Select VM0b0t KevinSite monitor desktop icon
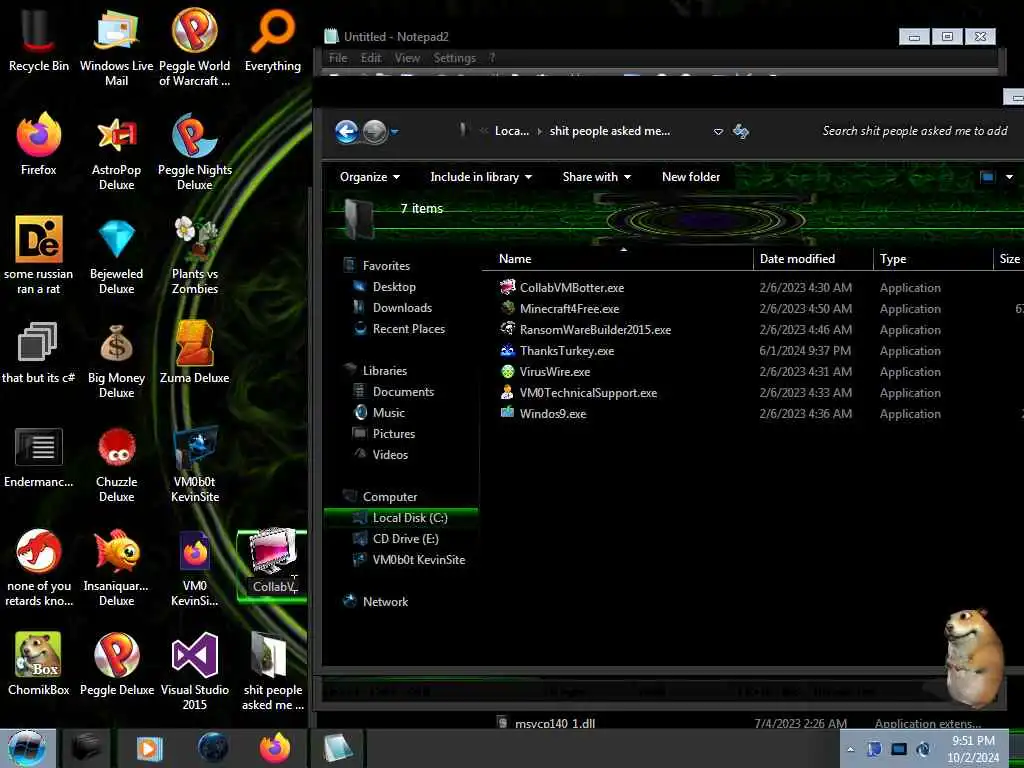1024x768 pixels. pos(195,464)
